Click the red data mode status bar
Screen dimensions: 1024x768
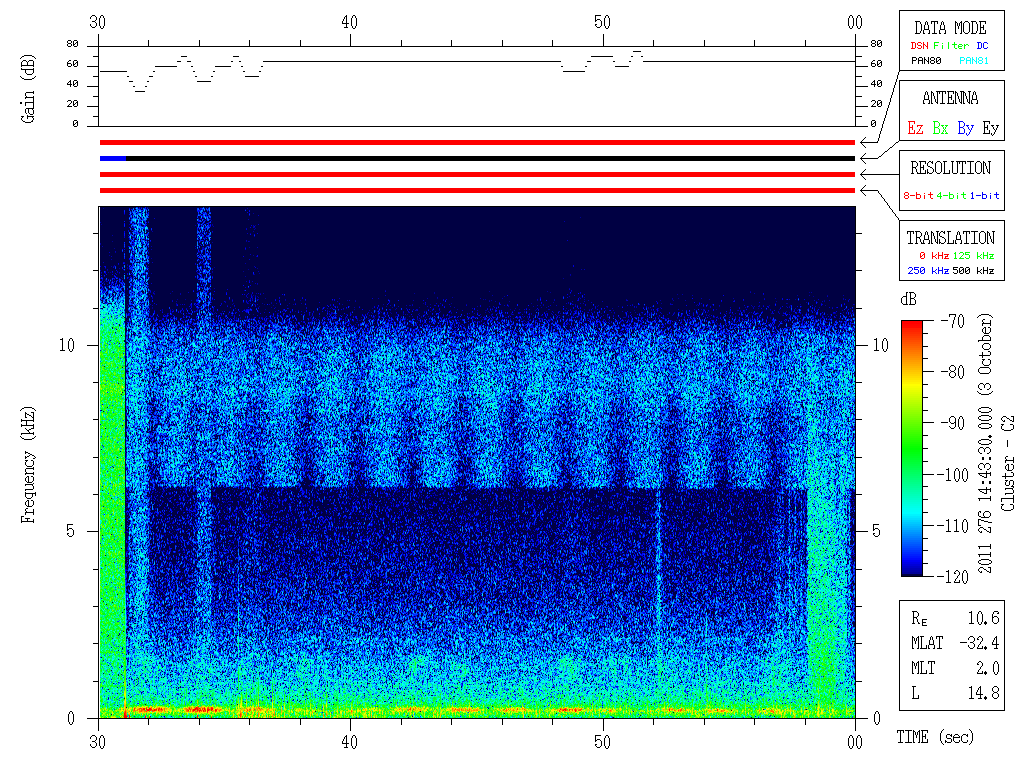[477, 142]
